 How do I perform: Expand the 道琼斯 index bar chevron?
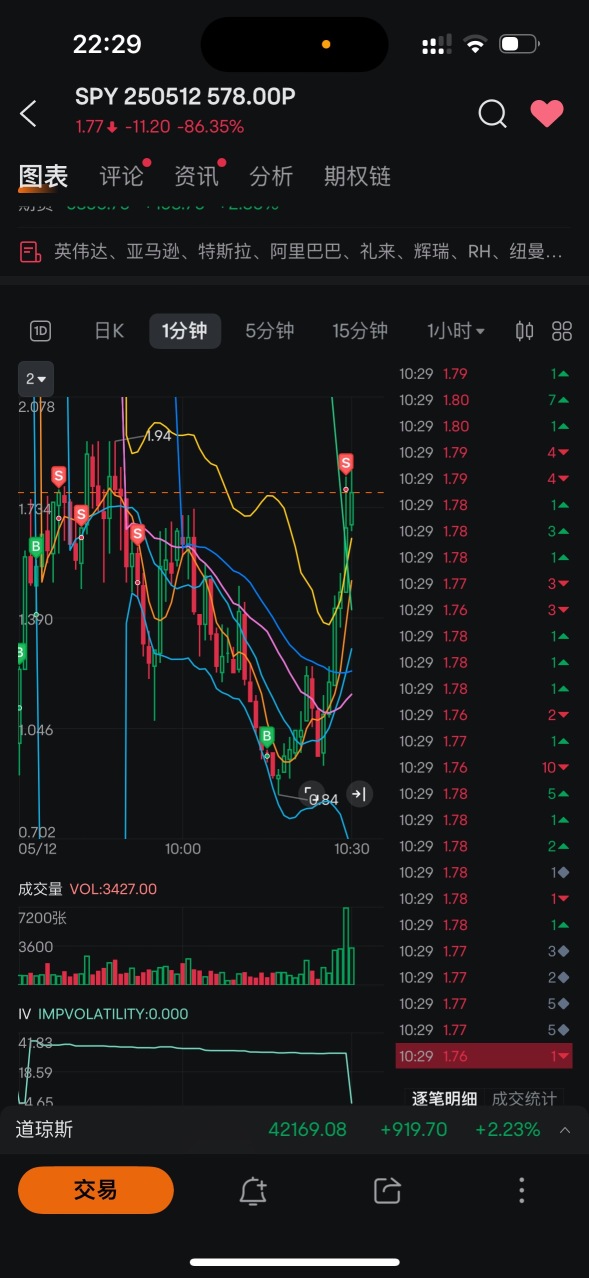(565, 1130)
